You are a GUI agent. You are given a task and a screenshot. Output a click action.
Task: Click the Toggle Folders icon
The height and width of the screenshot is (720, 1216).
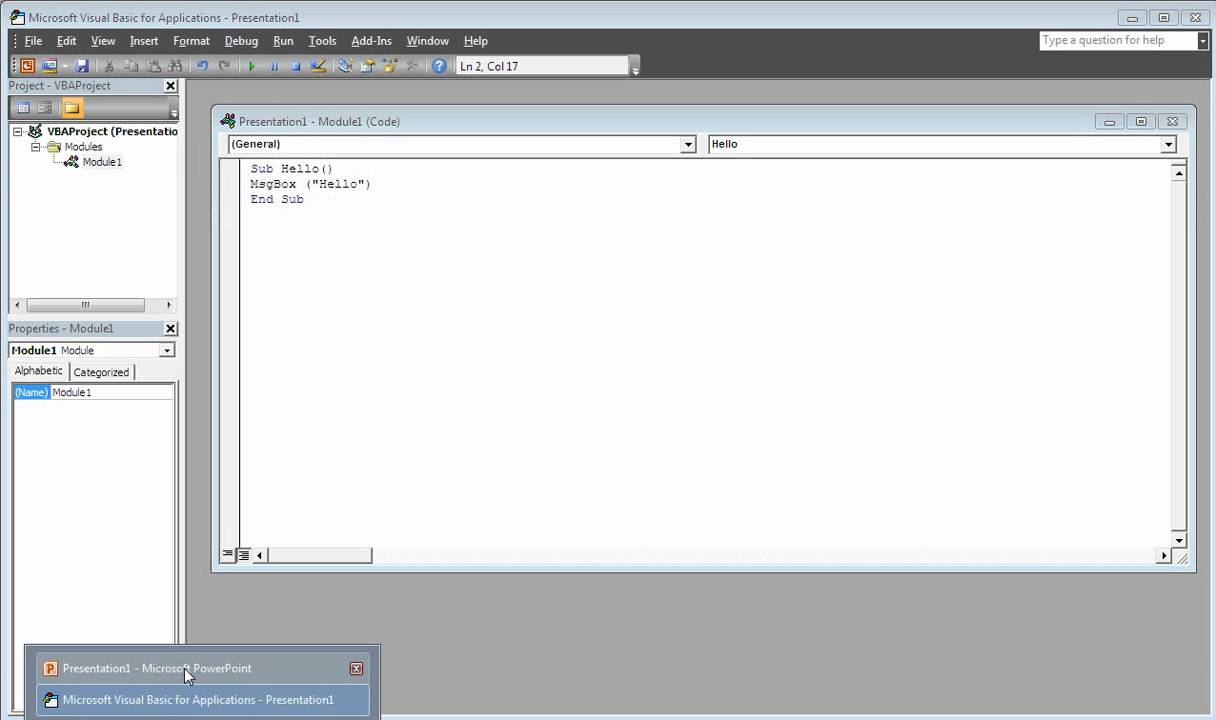(72, 108)
